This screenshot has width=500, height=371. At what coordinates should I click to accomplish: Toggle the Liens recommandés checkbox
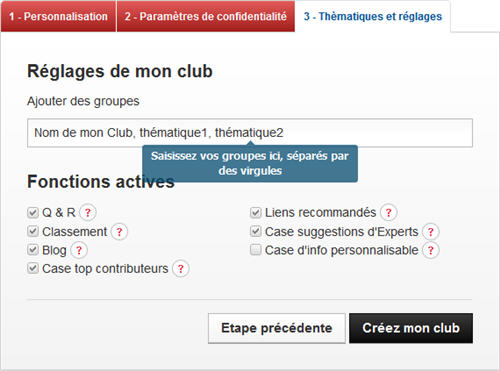coord(255,212)
